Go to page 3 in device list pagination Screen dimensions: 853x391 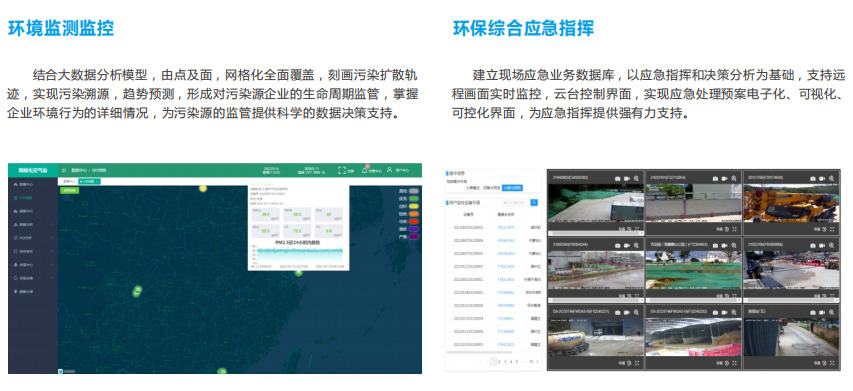(505, 362)
